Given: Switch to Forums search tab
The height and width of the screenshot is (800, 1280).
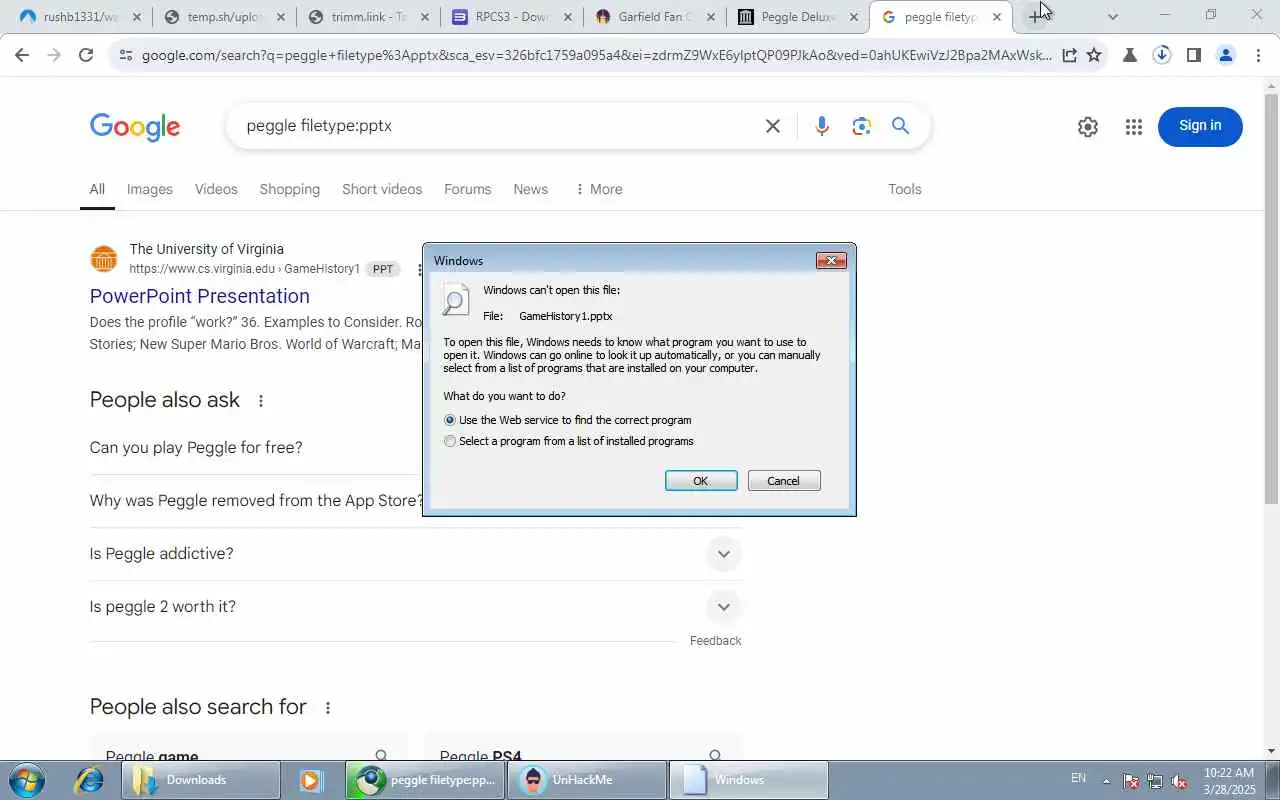Looking at the screenshot, I should pyautogui.click(x=468, y=189).
